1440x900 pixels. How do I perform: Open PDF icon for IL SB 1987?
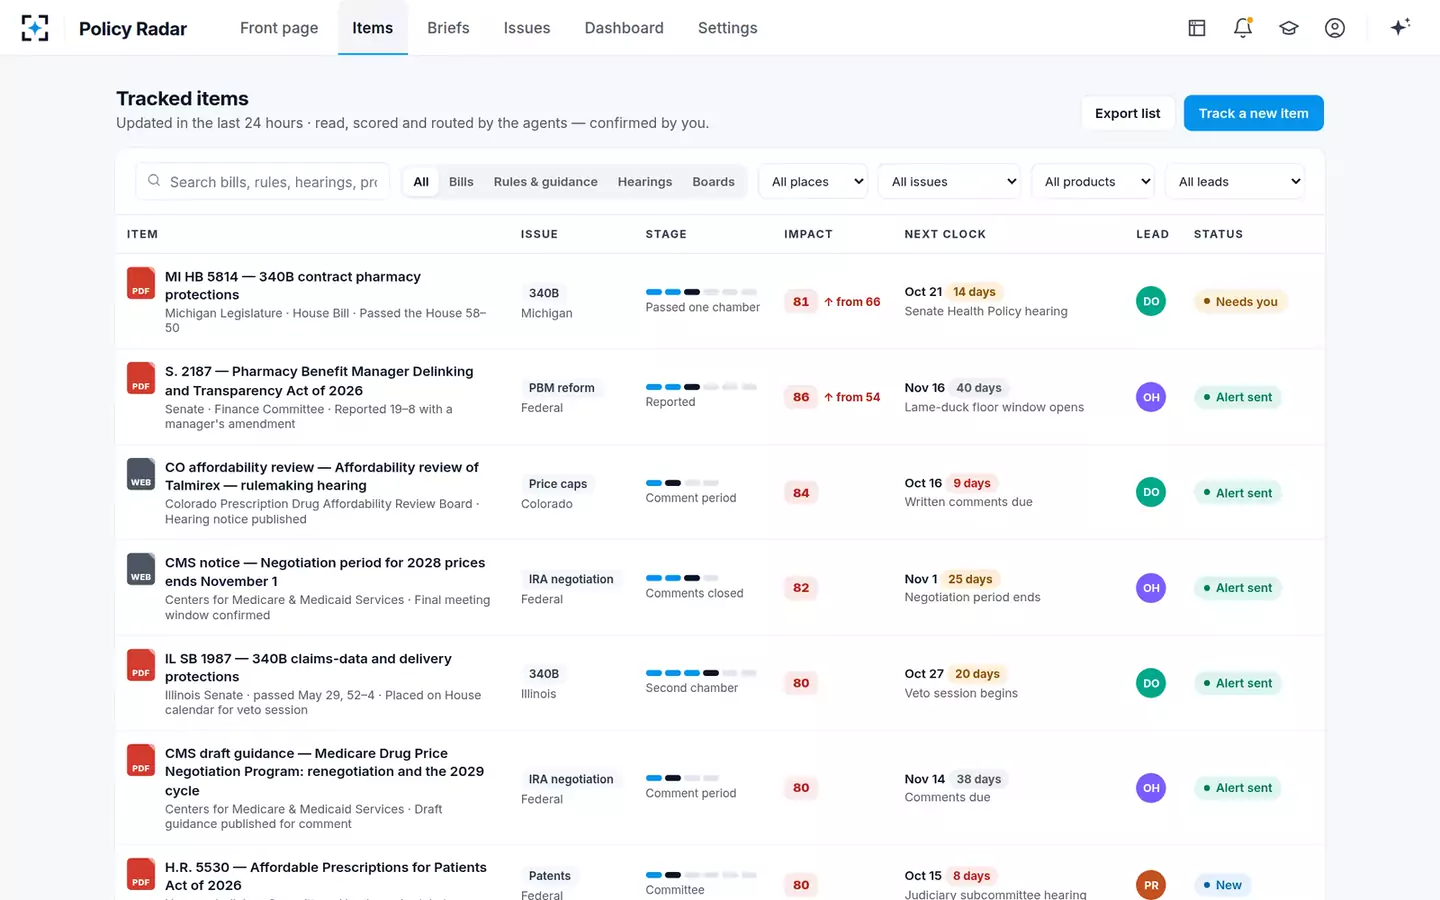pos(141,665)
